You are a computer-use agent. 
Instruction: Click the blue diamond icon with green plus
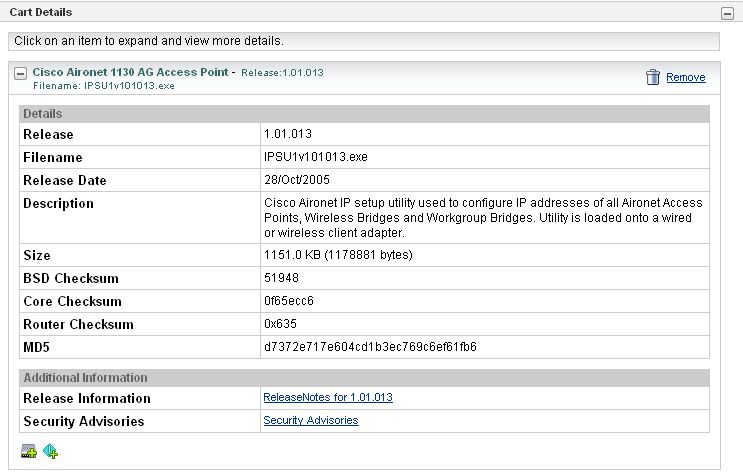pos(51,452)
